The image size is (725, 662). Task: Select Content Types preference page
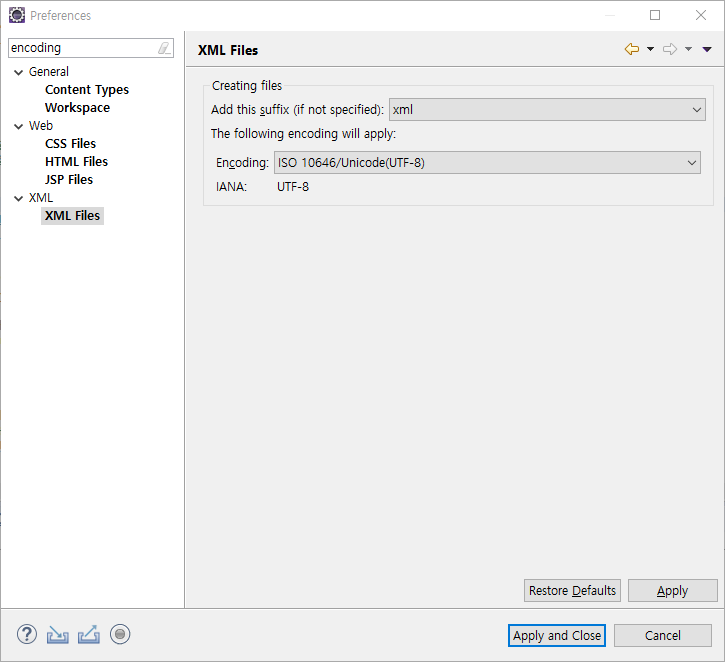87,90
